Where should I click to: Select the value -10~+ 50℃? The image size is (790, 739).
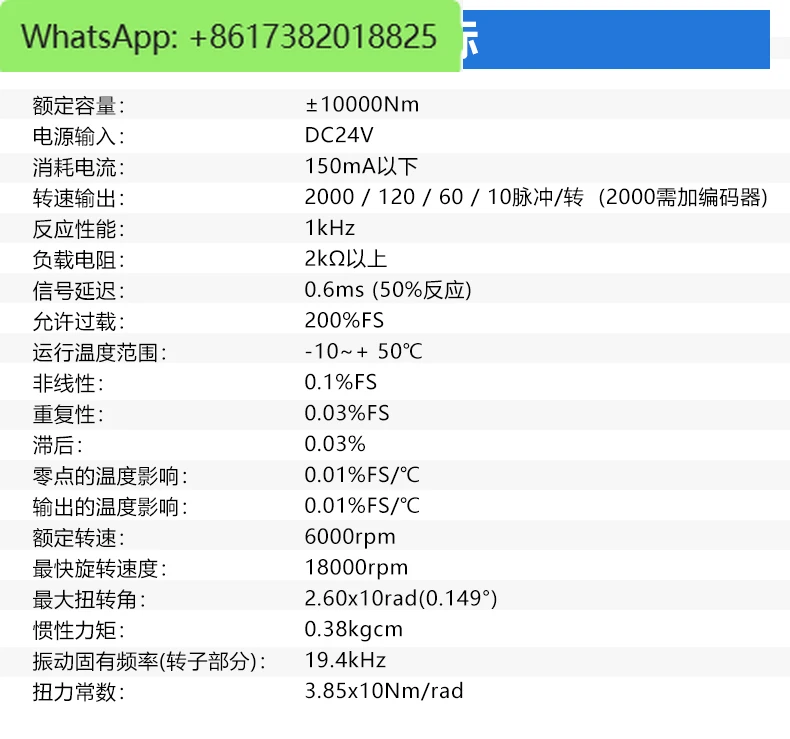[363, 351]
